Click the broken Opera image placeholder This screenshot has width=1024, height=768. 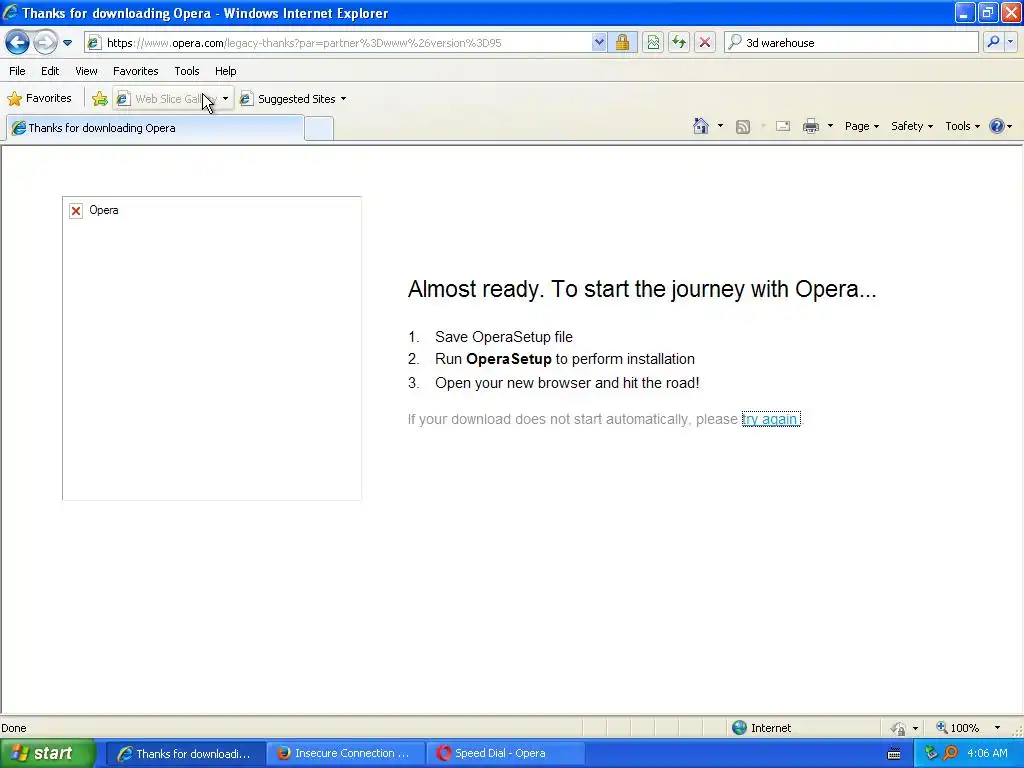[x=212, y=348]
